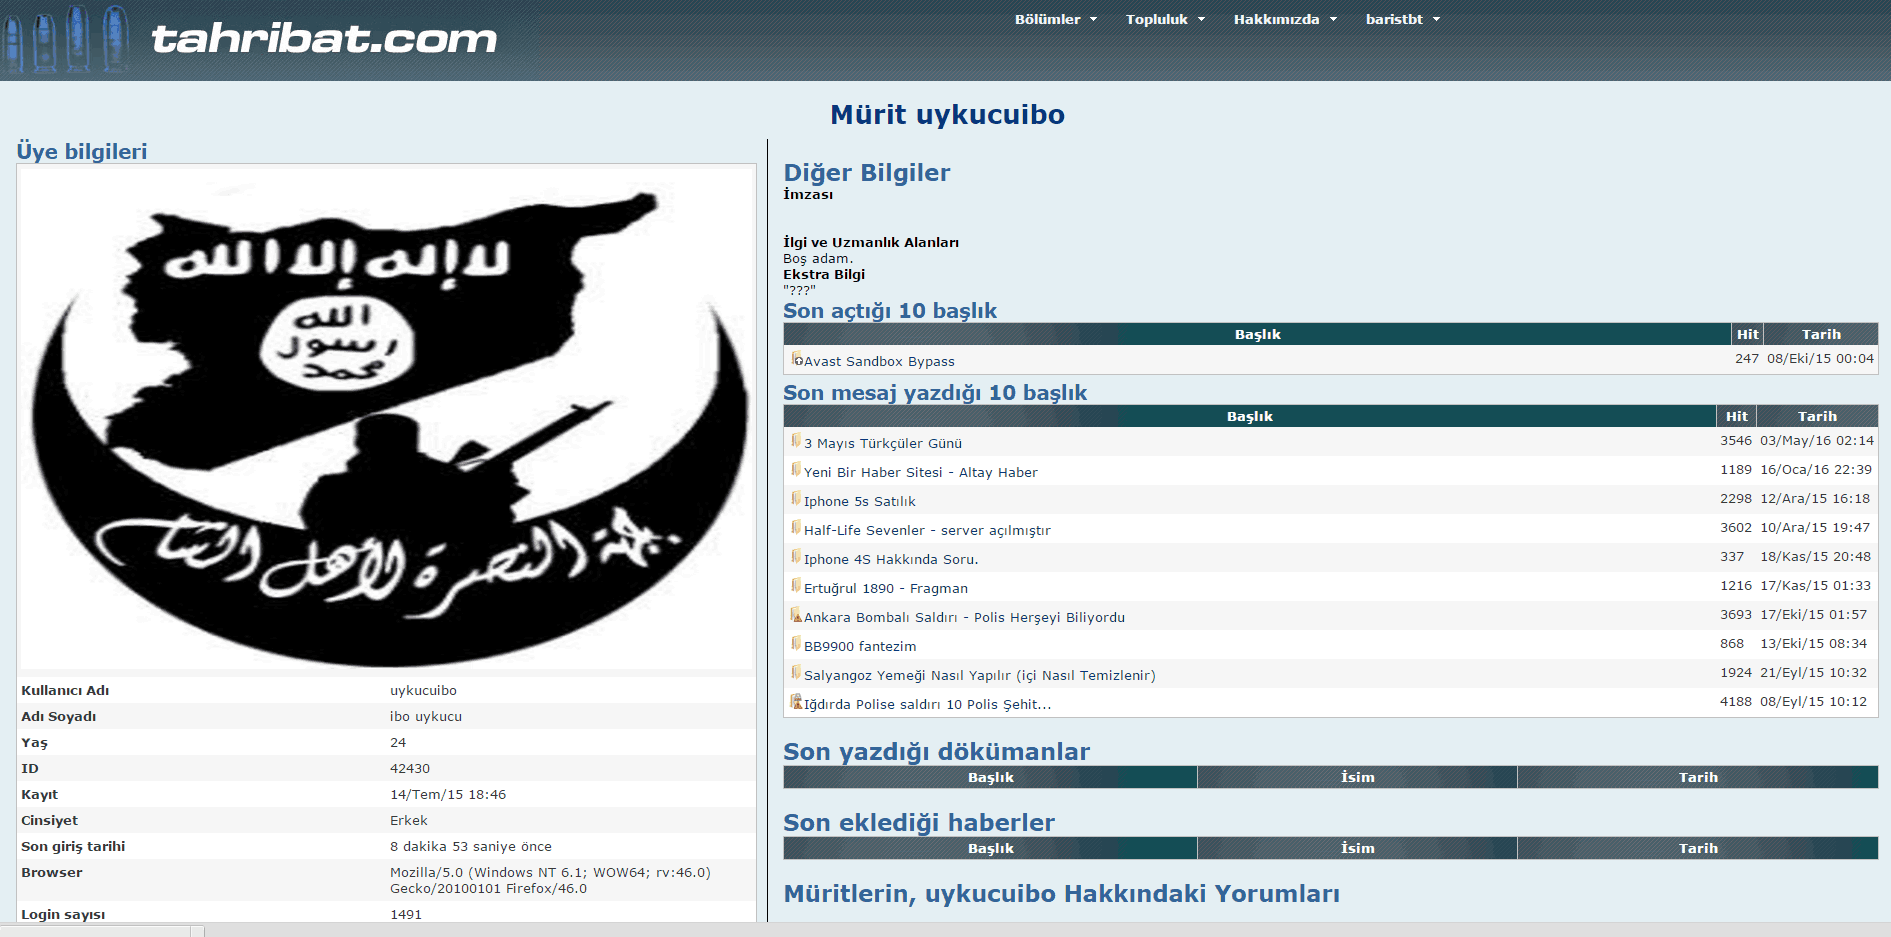Image resolution: width=1891 pixels, height=937 pixels.
Task: Click folder icon beside Half-Life Sevenler
Action: coord(796,528)
